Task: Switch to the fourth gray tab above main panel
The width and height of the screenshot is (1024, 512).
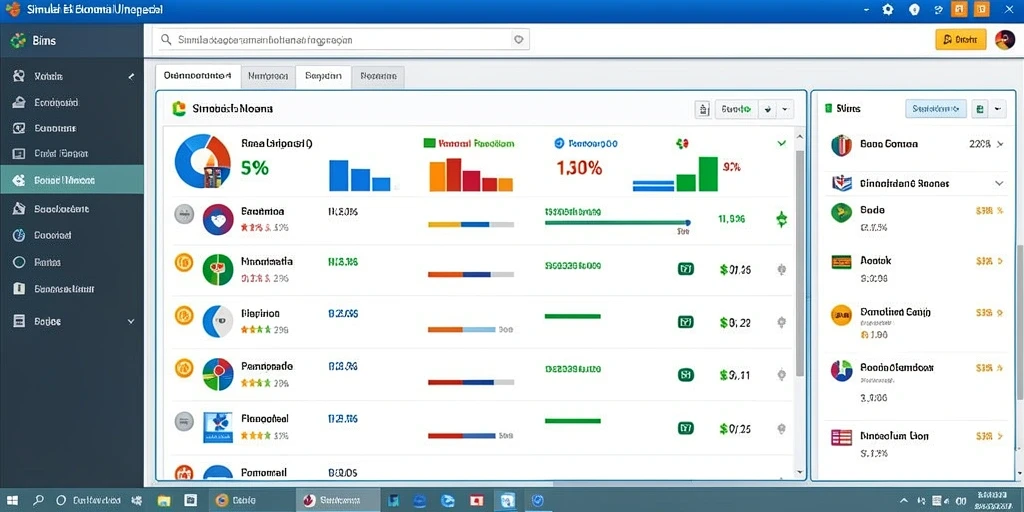Action: click(378, 76)
